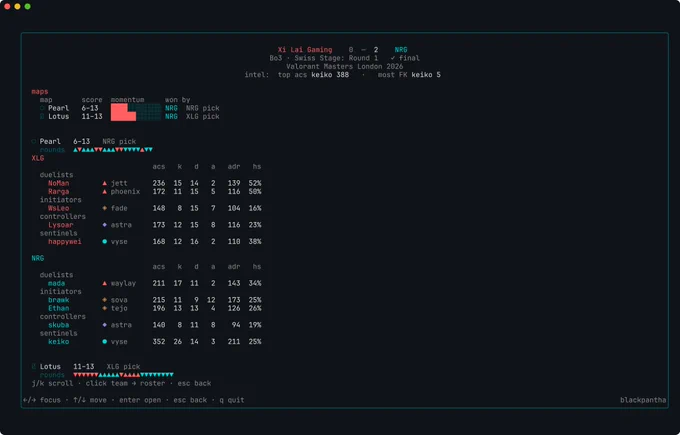Image resolution: width=680 pixels, height=435 pixels.
Task: Click the 'j/k scroll' hint
Action: 52,383
